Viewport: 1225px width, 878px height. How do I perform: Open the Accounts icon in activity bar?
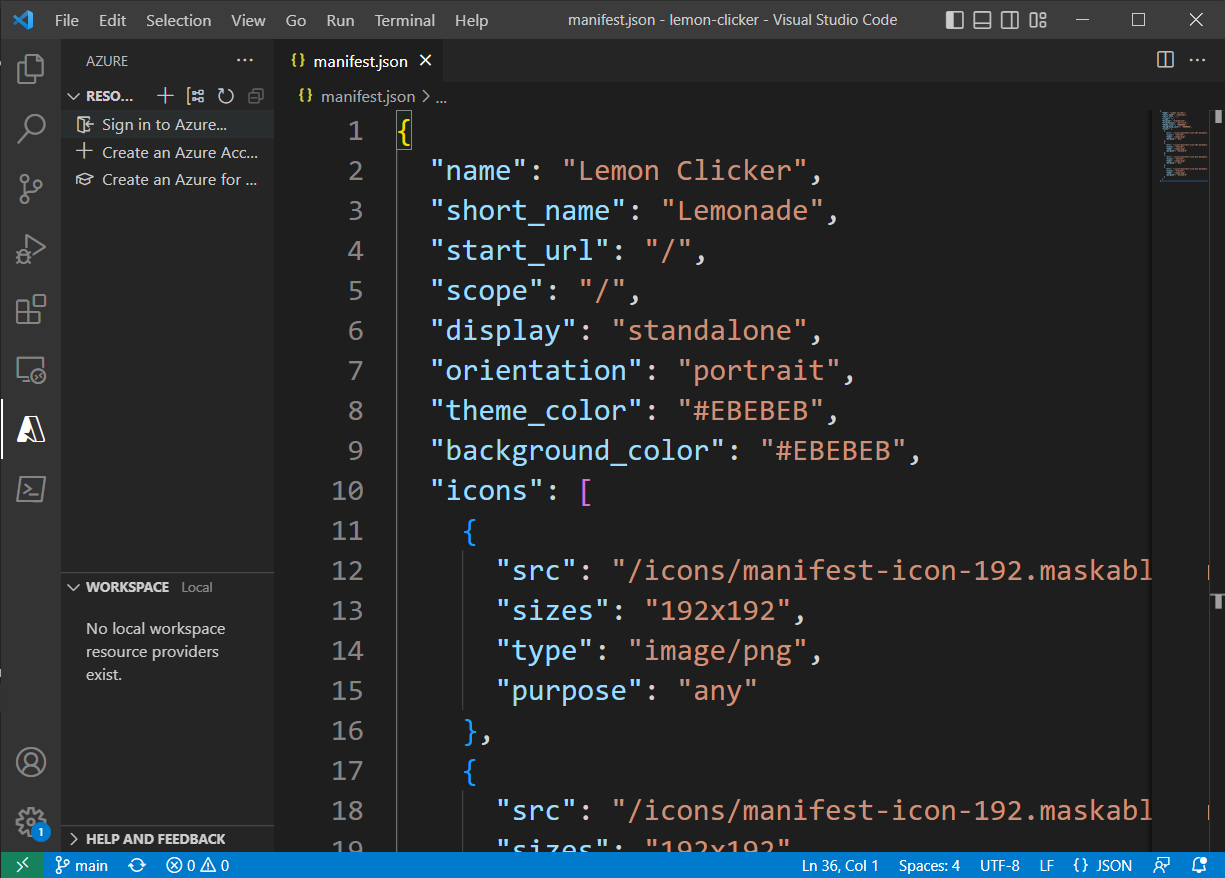pyautogui.click(x=31, y=763)
